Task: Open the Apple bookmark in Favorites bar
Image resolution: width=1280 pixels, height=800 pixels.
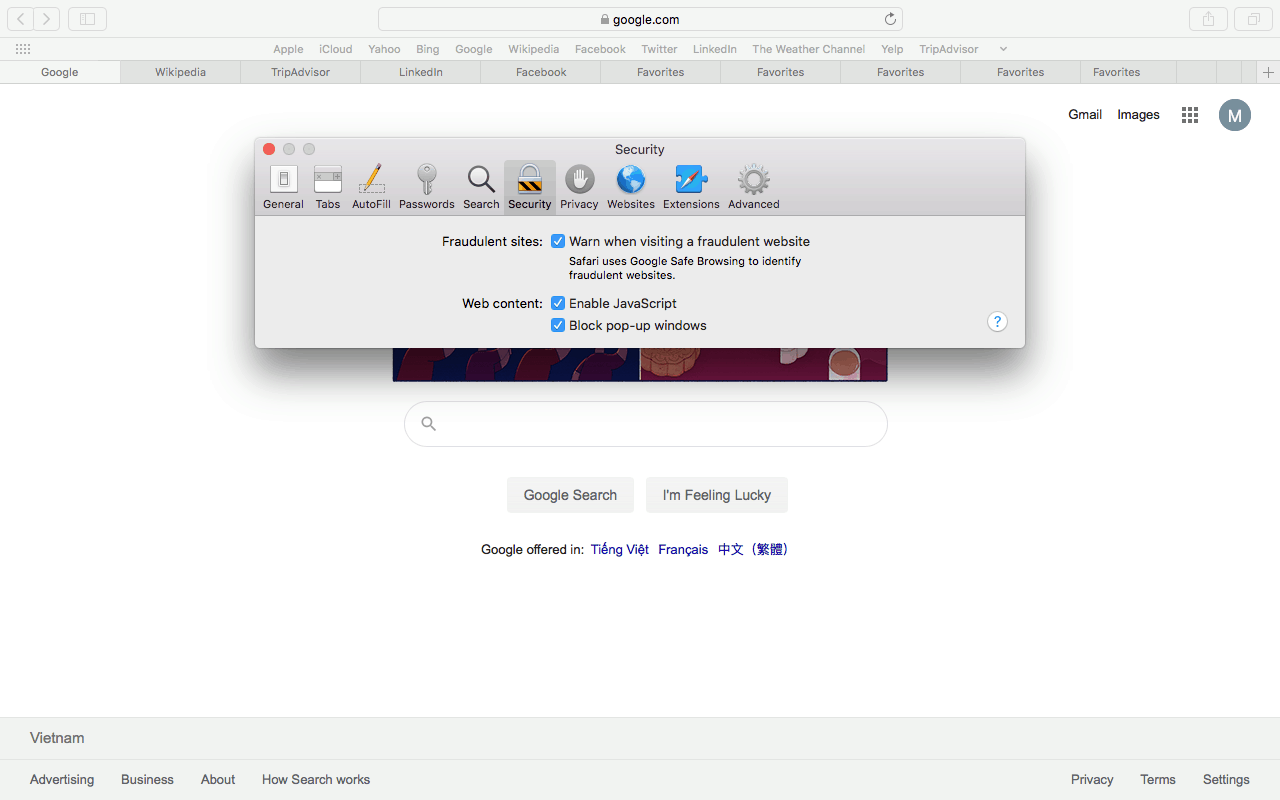Action: (x=288, y=49)
